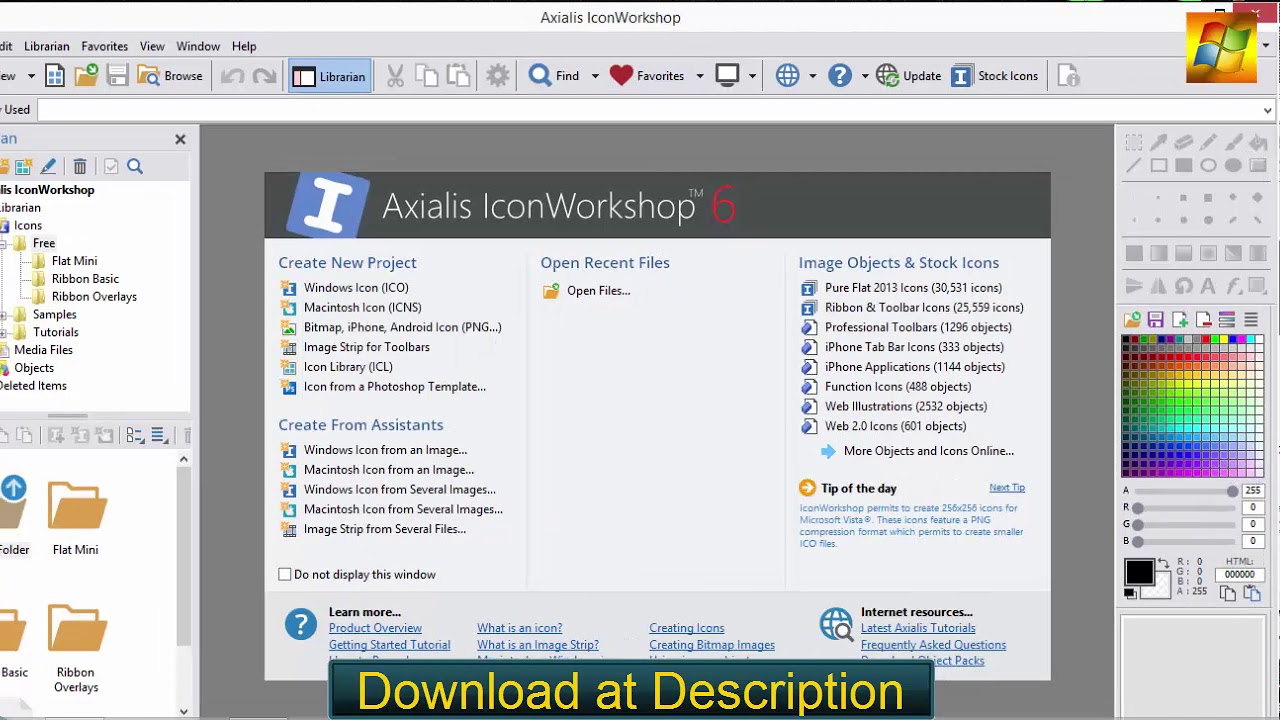Check the Do not display this window option
Viewport: 1280px width, 720px height.
pyautogui.click(x=285, y=574)
